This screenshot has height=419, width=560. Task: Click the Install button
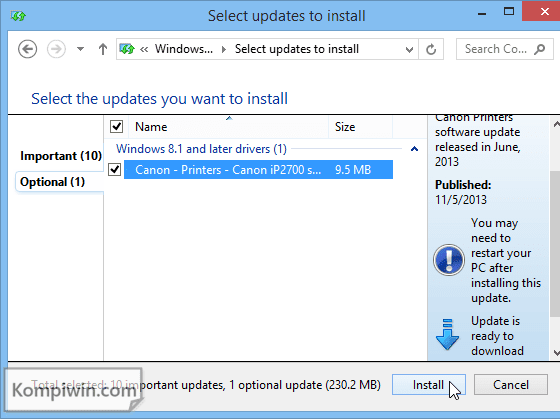coord(429,385)
